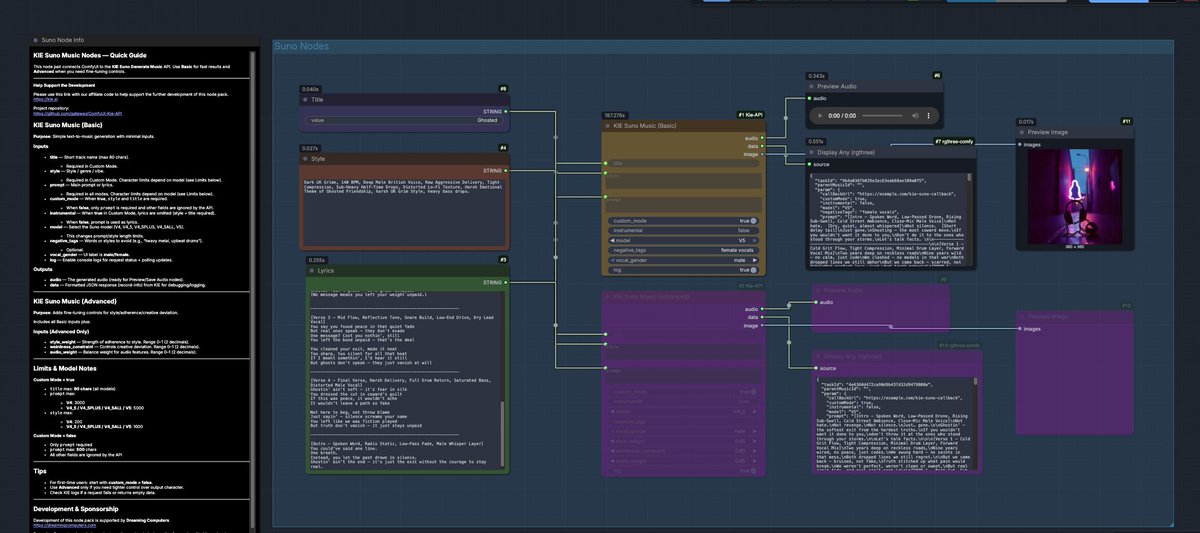Open the kie.ai affiliate link
Viewport: 1200px width, 533px height.
(44, 101)
